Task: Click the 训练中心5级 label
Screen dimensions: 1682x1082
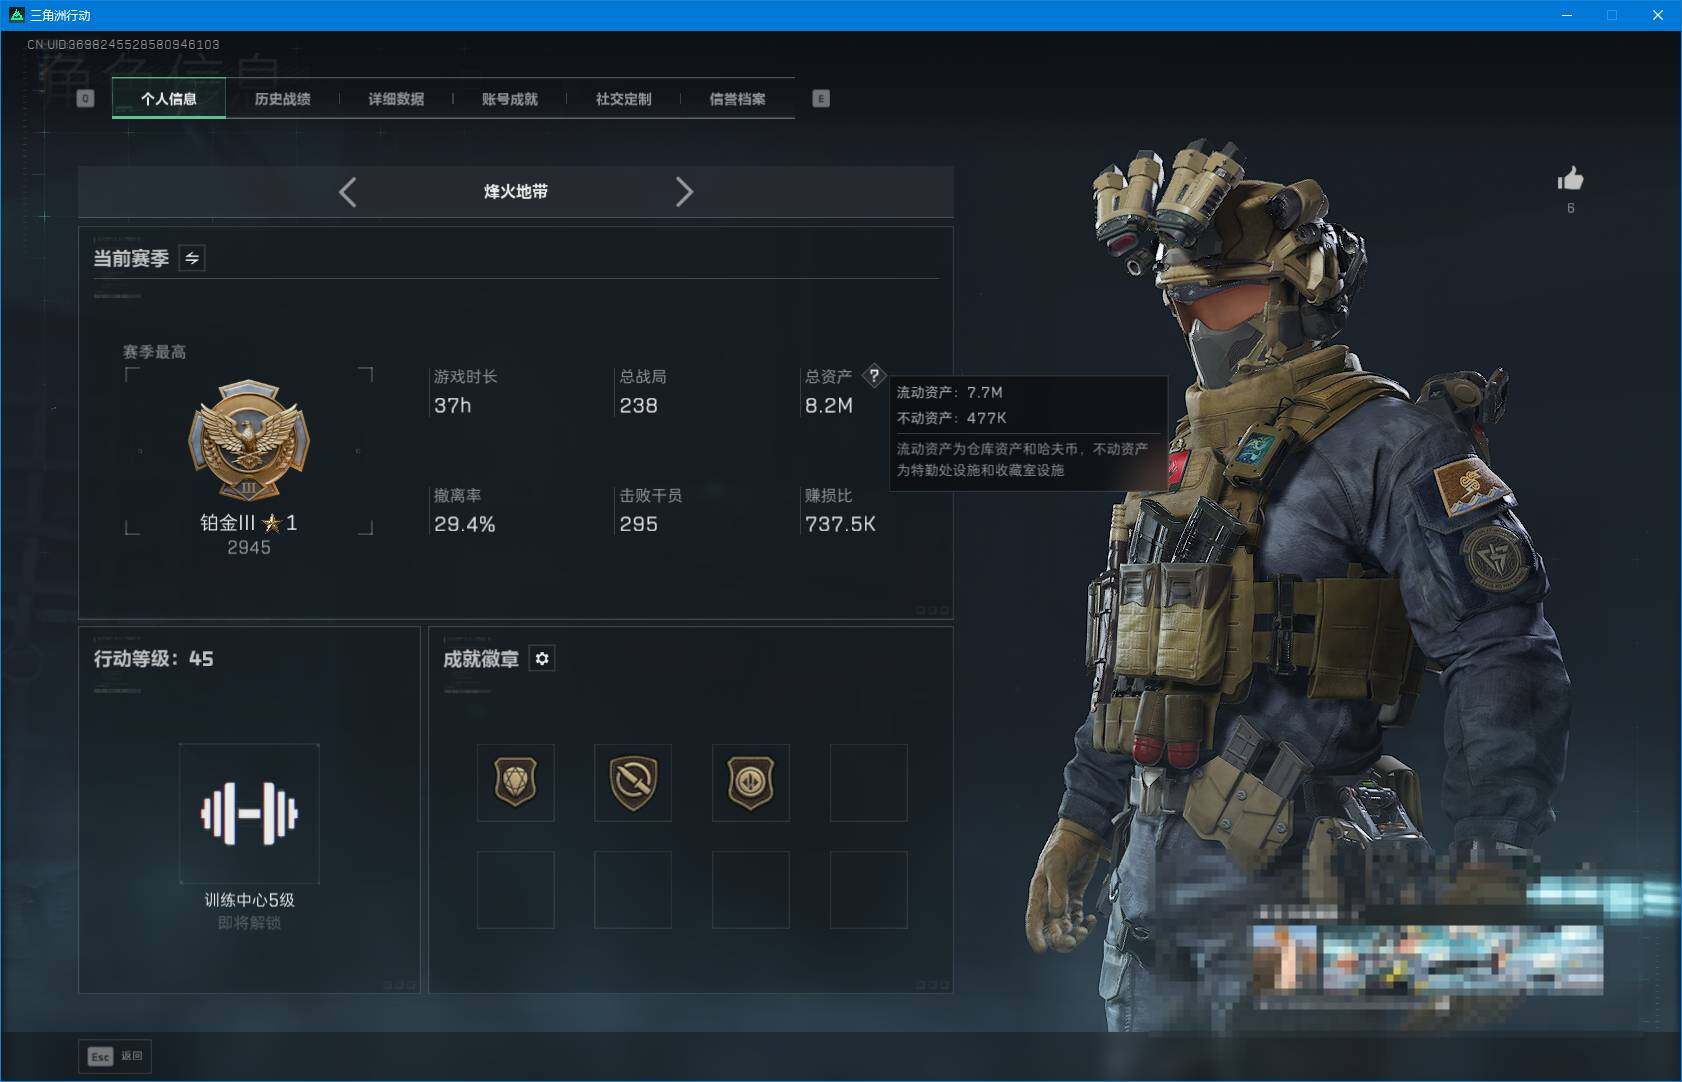Action: (x=250, y=900)
